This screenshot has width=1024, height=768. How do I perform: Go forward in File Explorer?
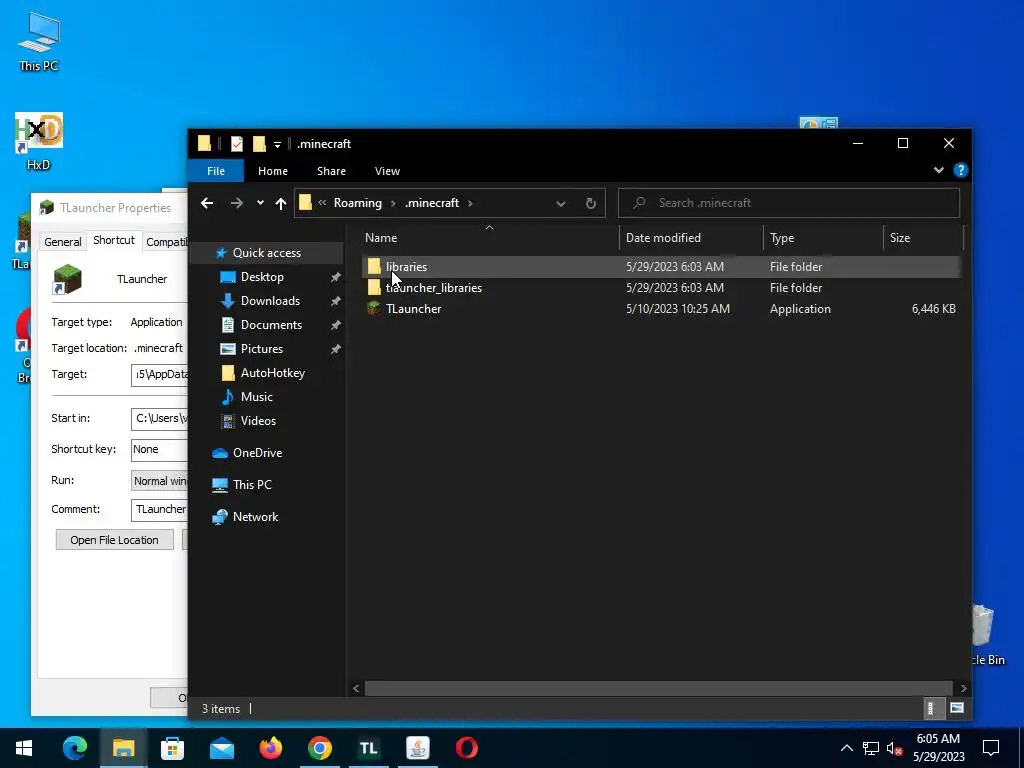[236, 203]
